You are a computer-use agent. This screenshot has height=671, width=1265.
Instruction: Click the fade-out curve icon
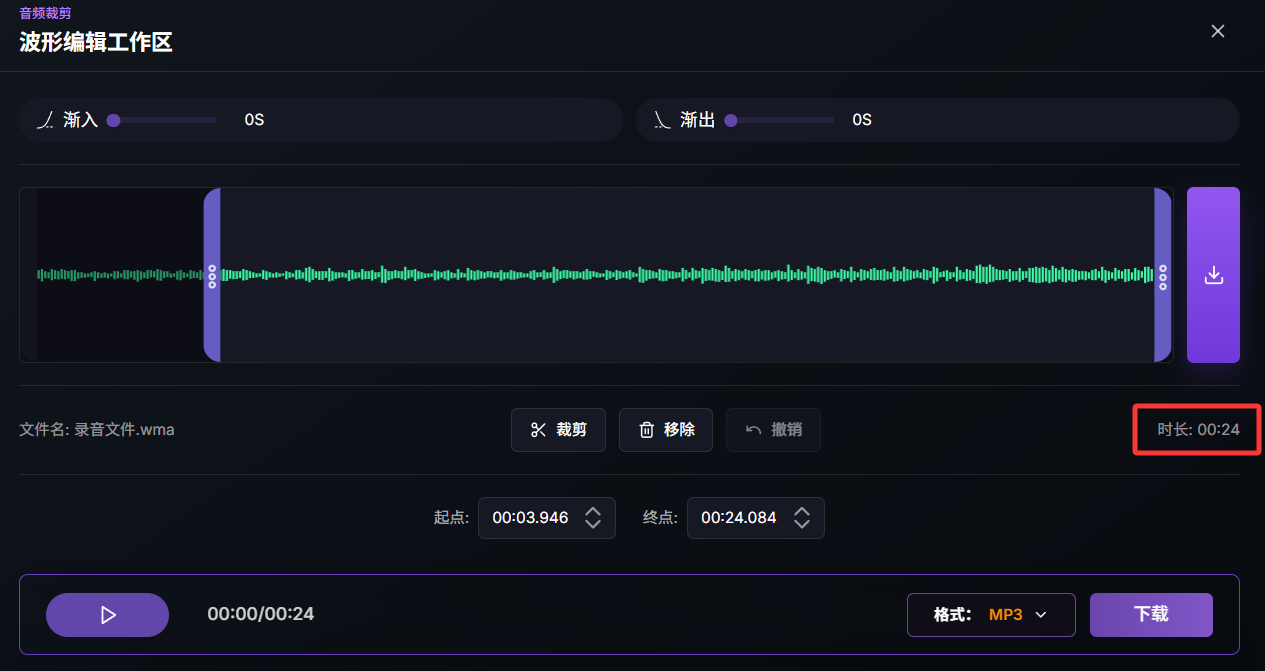(662, 120)
